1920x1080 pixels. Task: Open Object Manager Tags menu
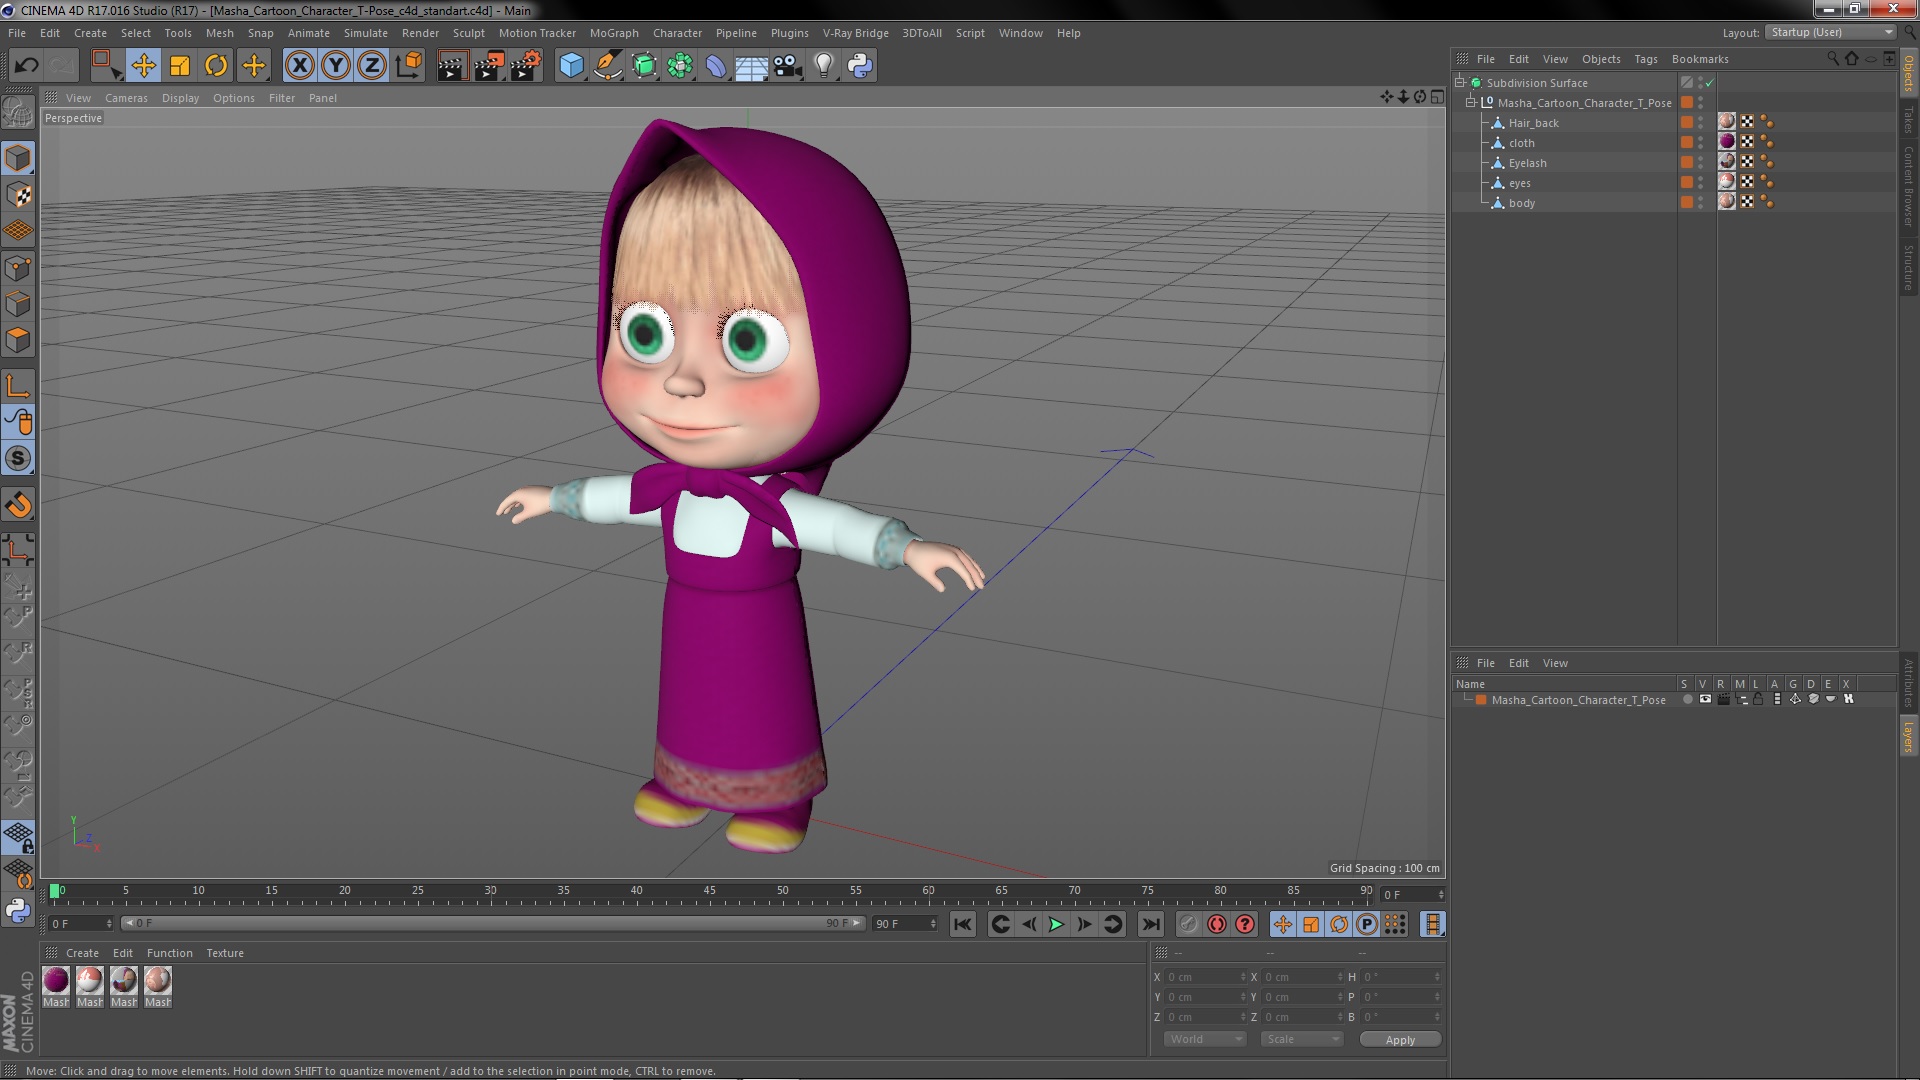point(1645,59)
